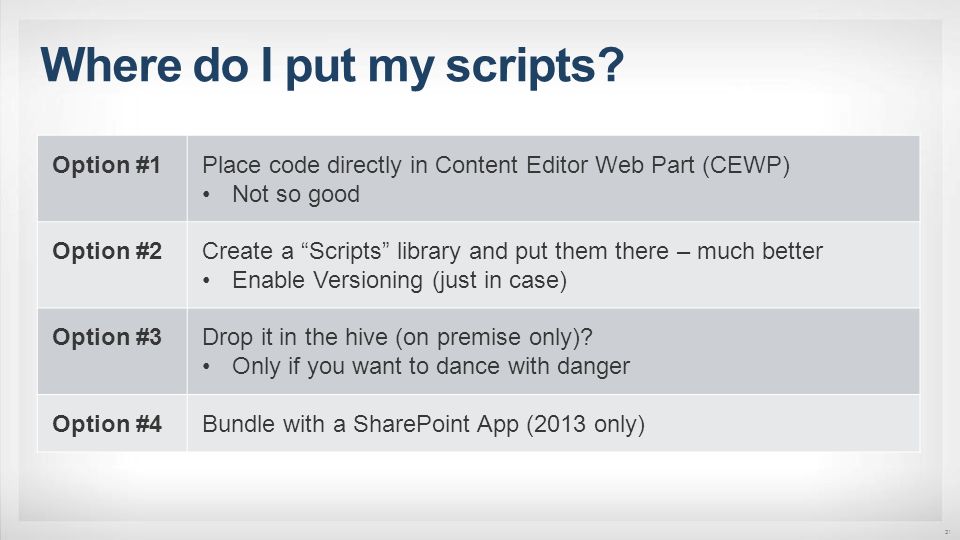Click the slide title "Where do I put my scripts?"

point(332,66)
